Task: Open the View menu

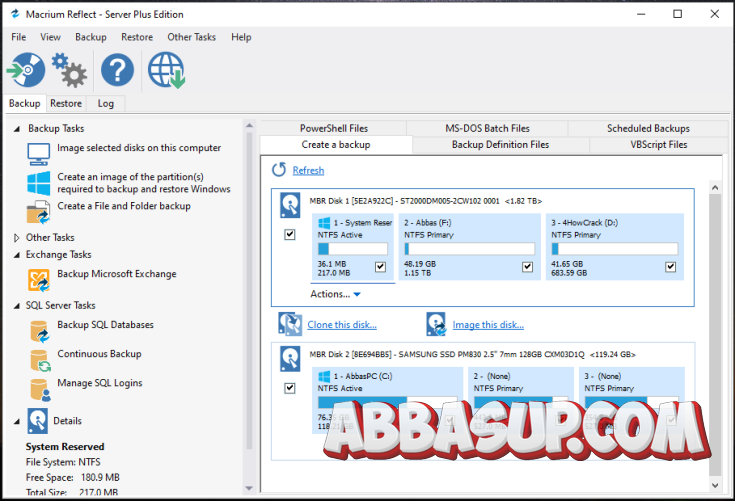Action: coord(50,37)
